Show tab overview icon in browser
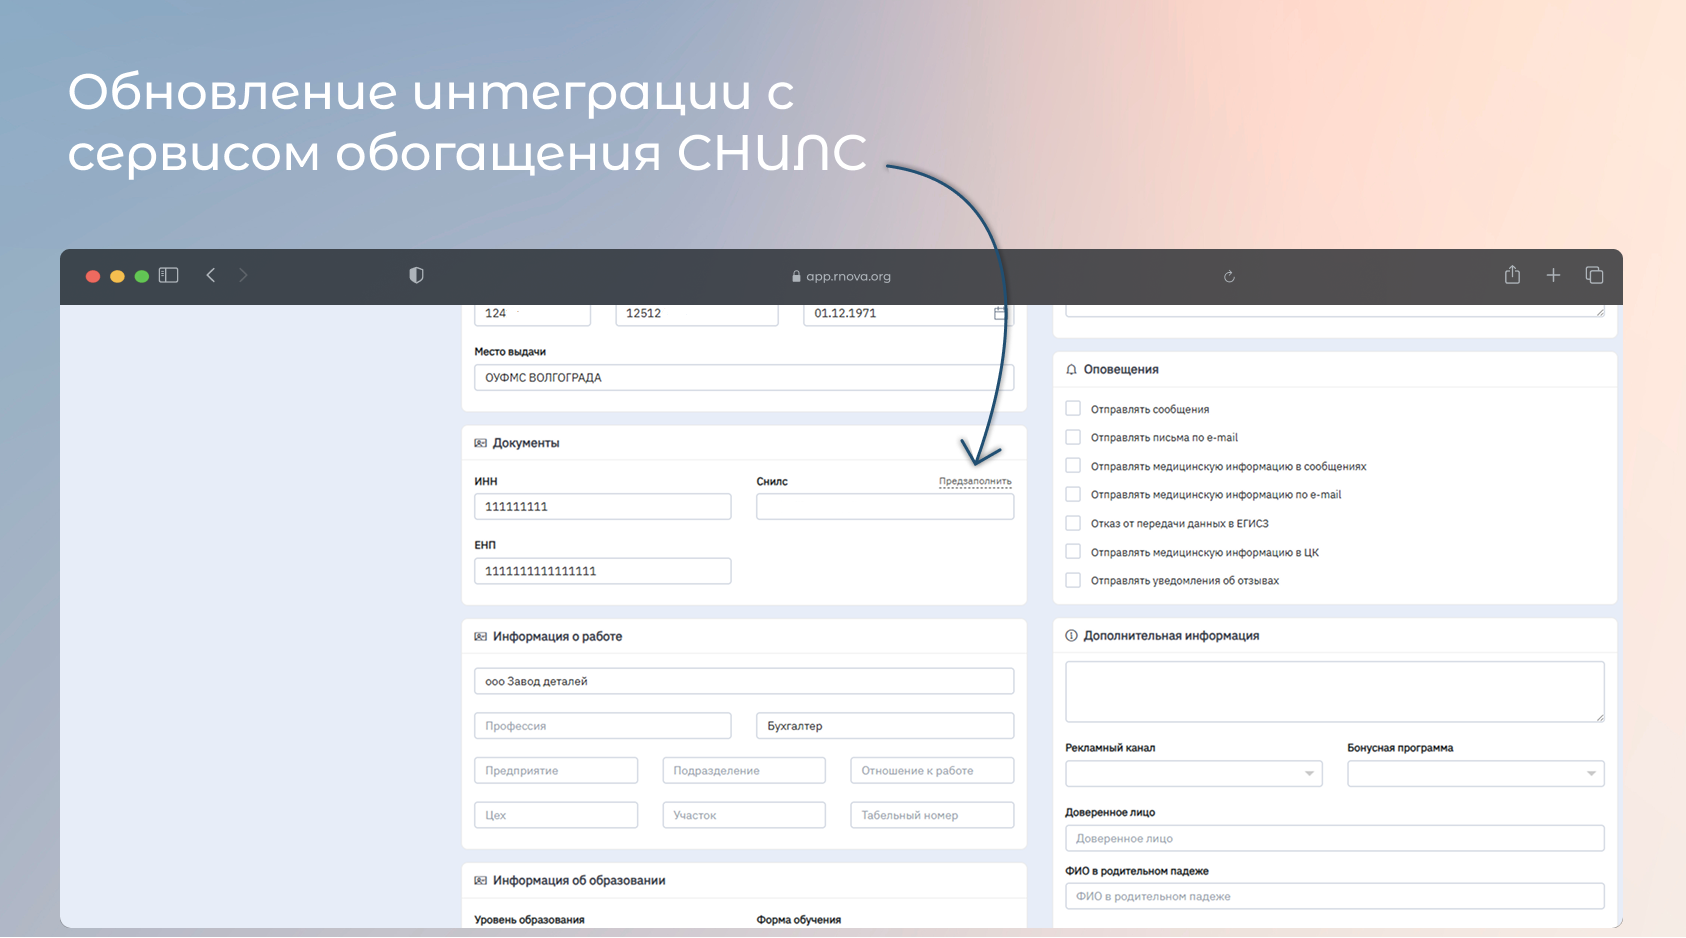 tap(1594, 275)
